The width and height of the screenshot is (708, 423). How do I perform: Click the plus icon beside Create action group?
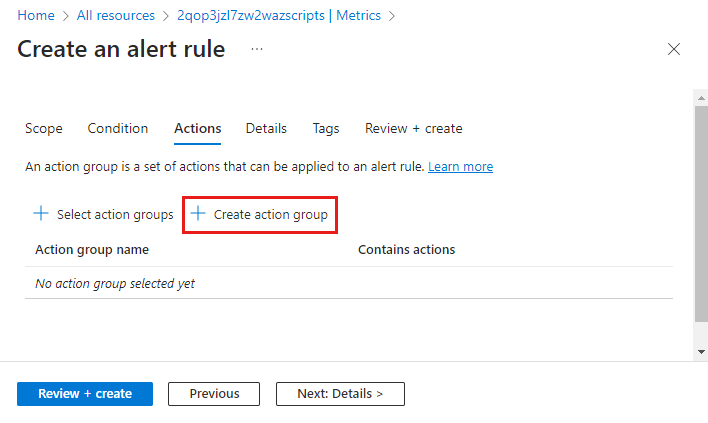[198, 213]
